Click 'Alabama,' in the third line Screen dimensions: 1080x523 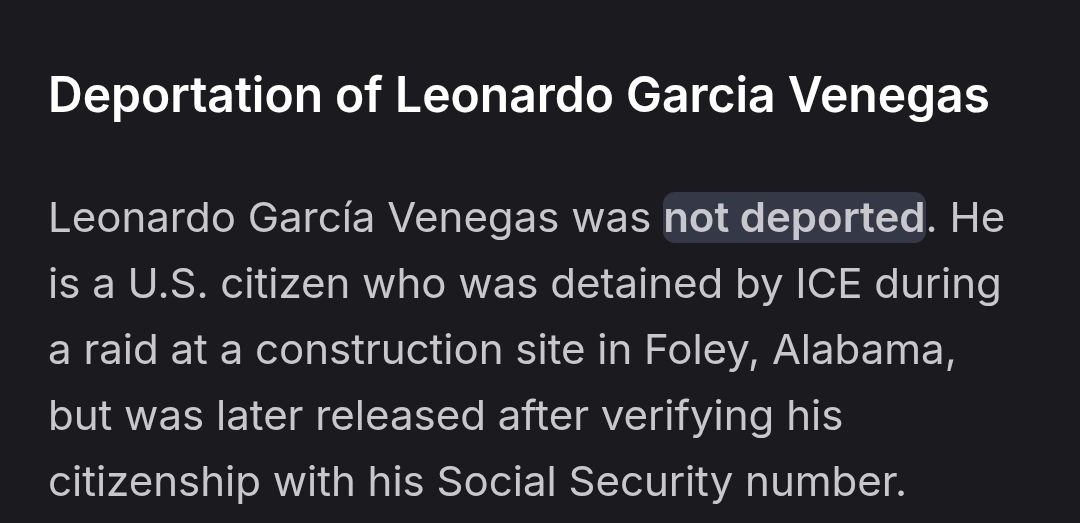point(864,349)
